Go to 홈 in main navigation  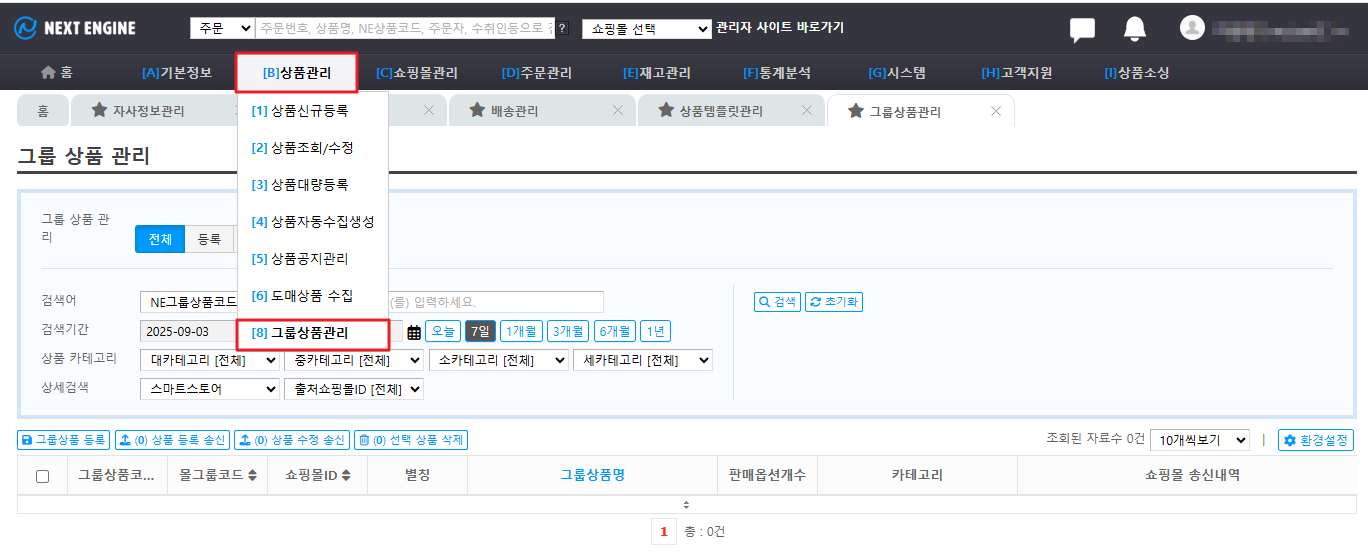[x=56, y=73]
